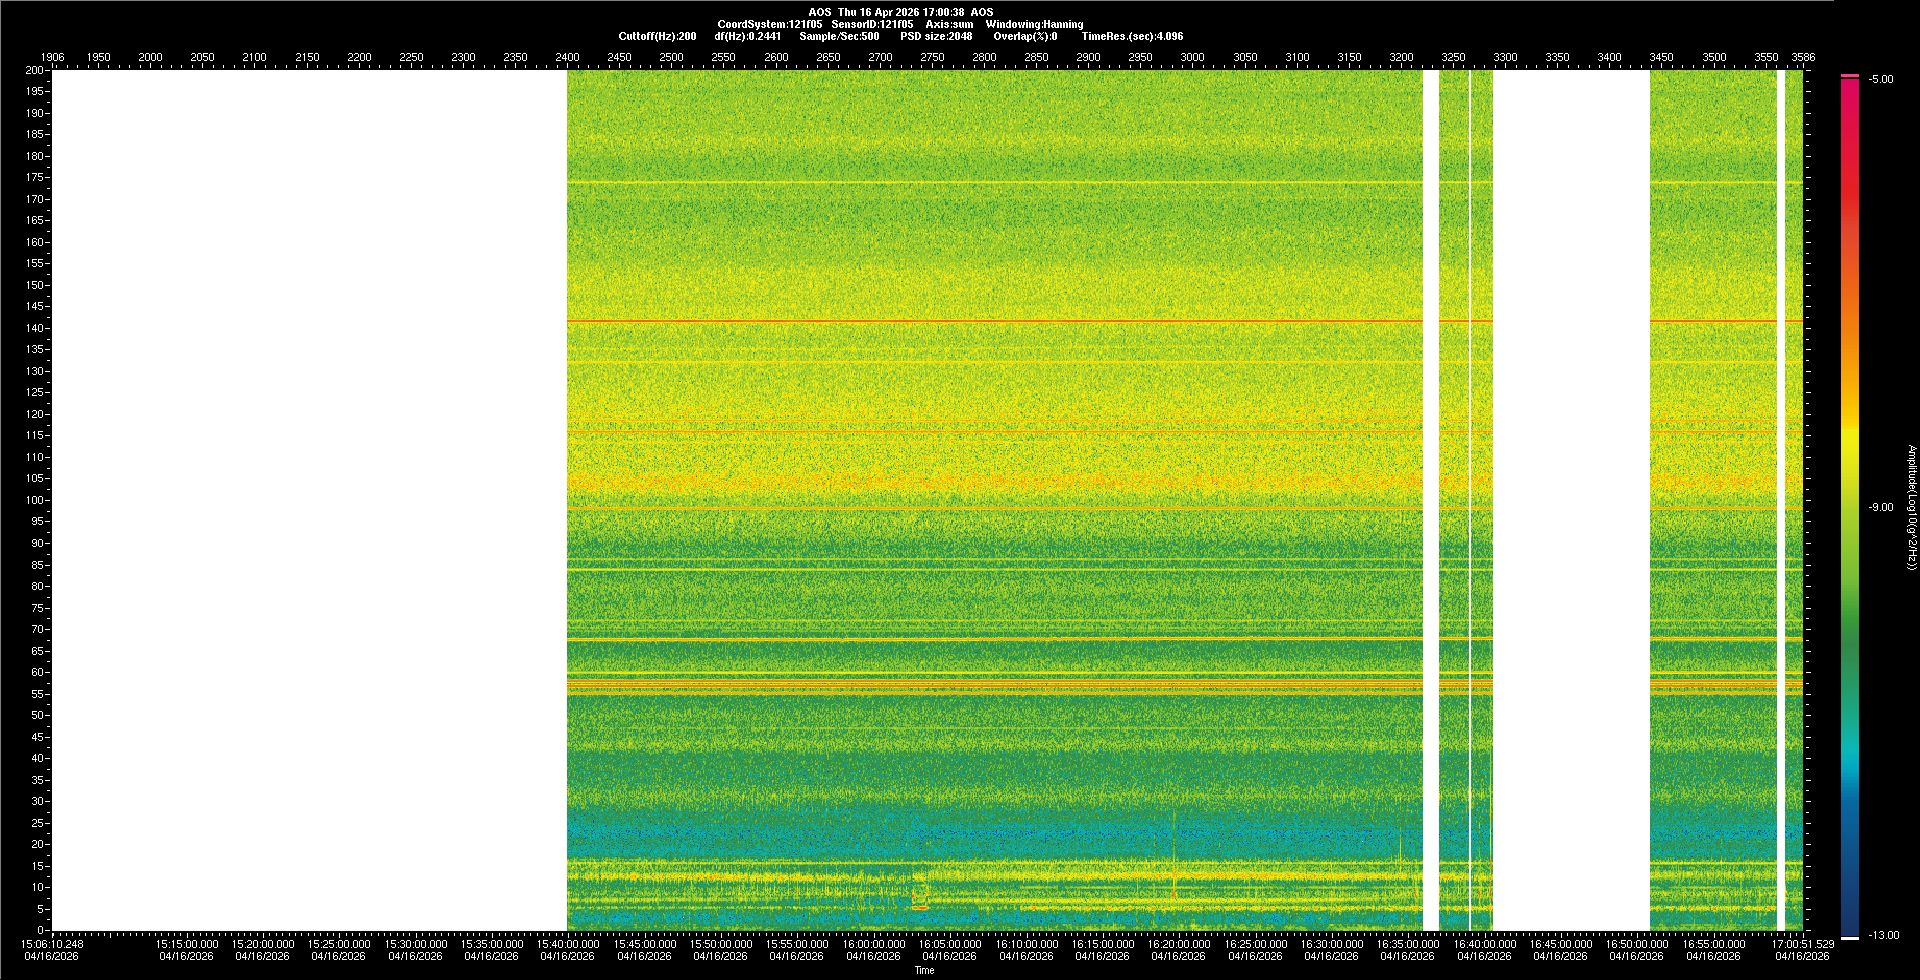Click the PSD size:2048 parameter text

(x=936, y=36)
